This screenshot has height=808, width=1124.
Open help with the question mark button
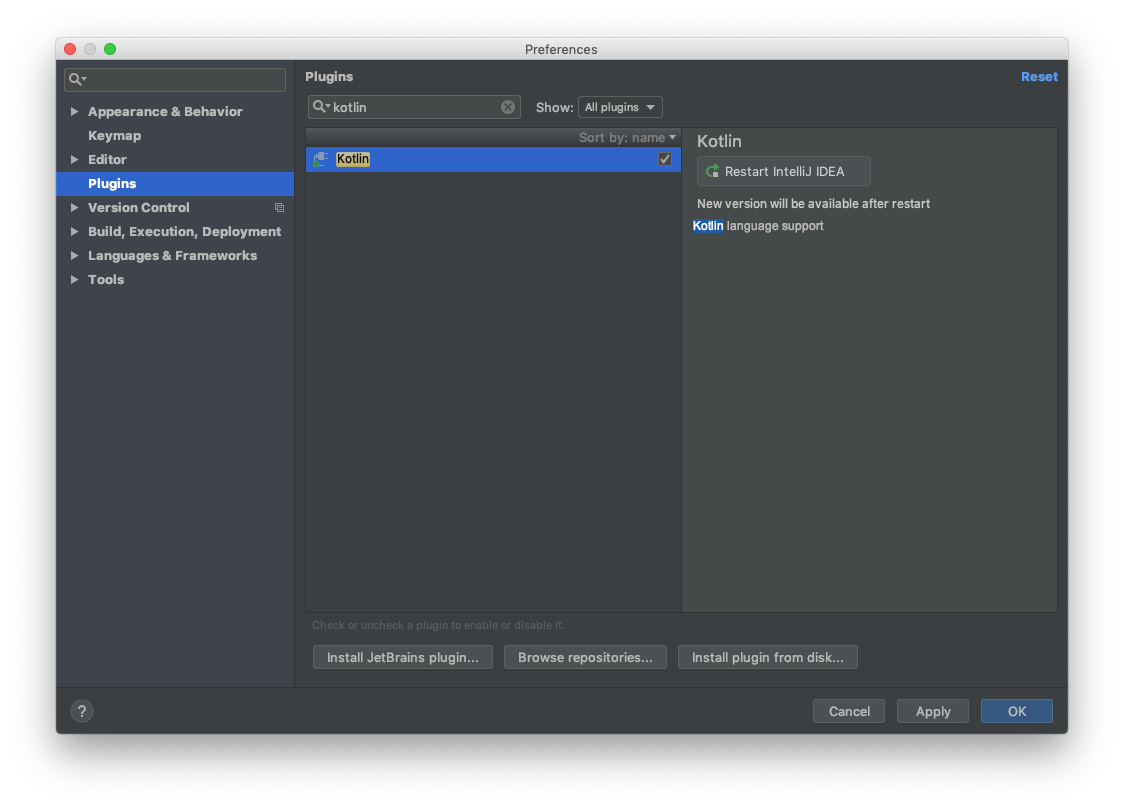pos(82,711)
